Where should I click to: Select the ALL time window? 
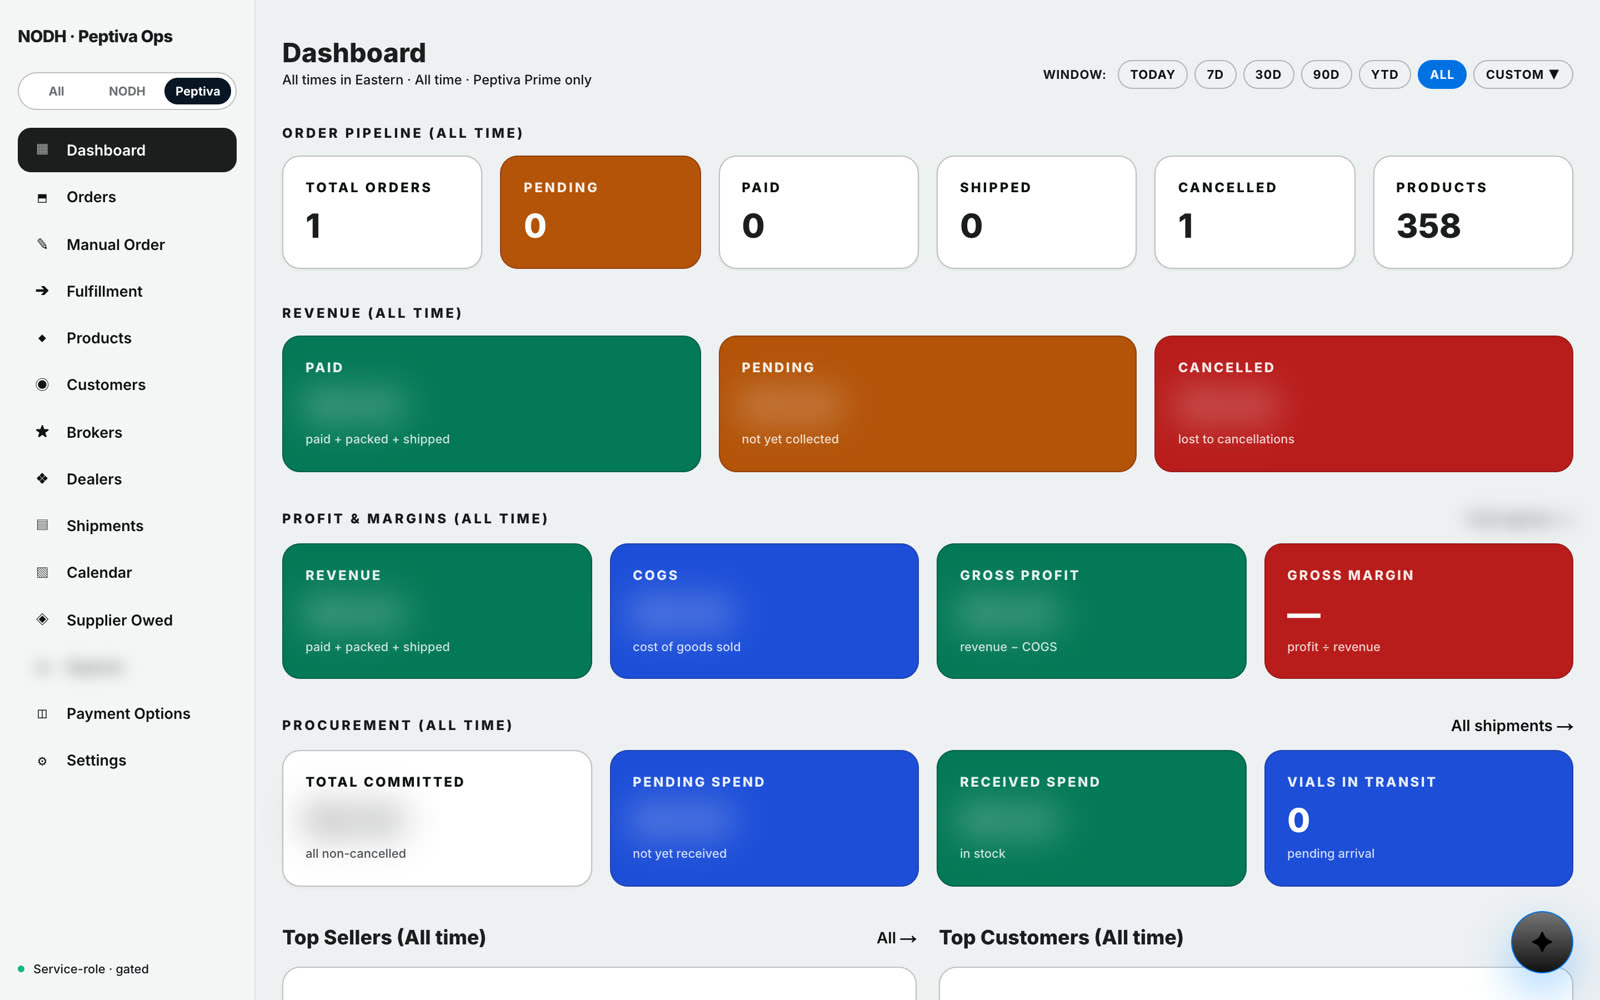1442,75
